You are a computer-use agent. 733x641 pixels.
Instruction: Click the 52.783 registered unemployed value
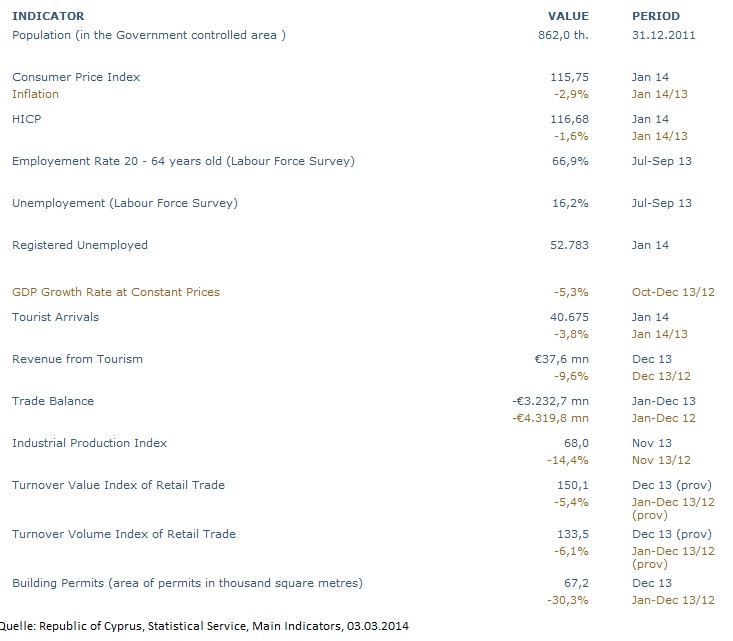(x=567, y=245)
